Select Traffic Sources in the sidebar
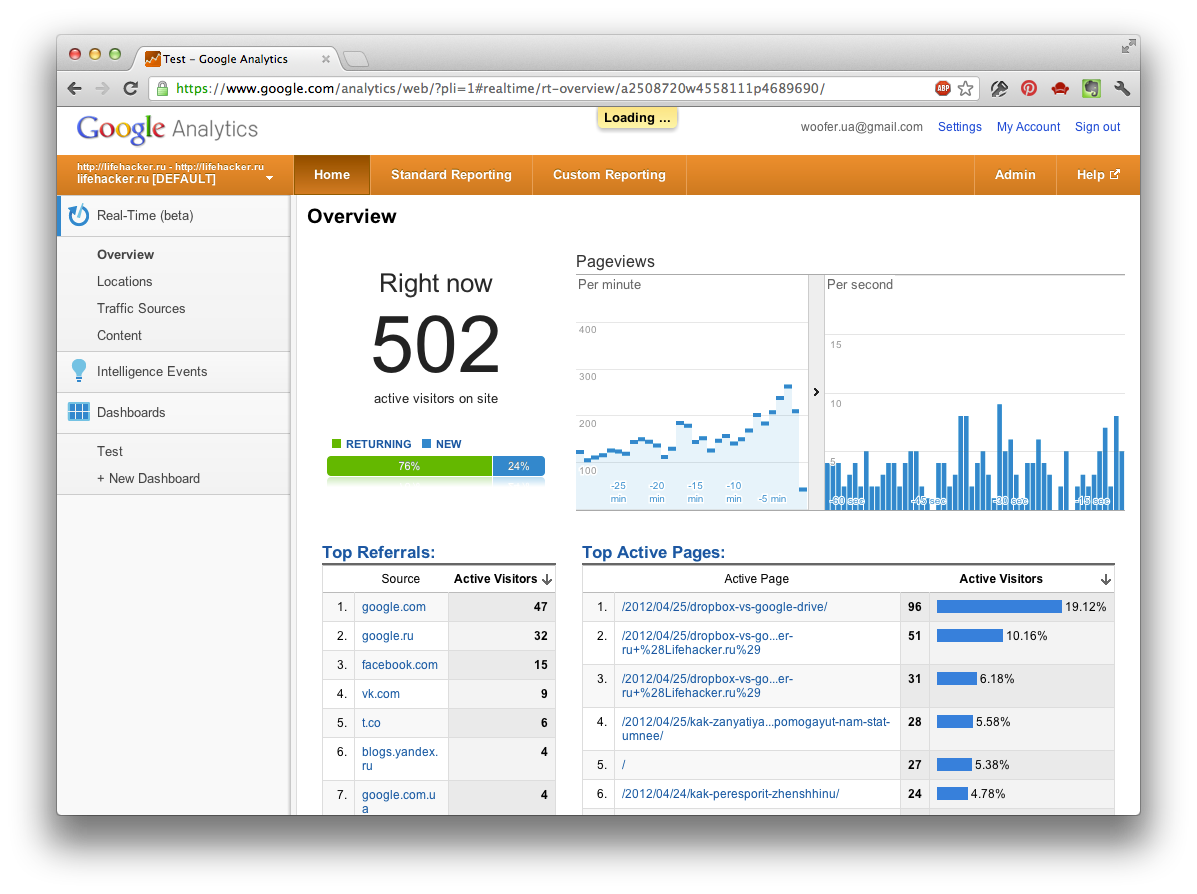 pos(141,308)
